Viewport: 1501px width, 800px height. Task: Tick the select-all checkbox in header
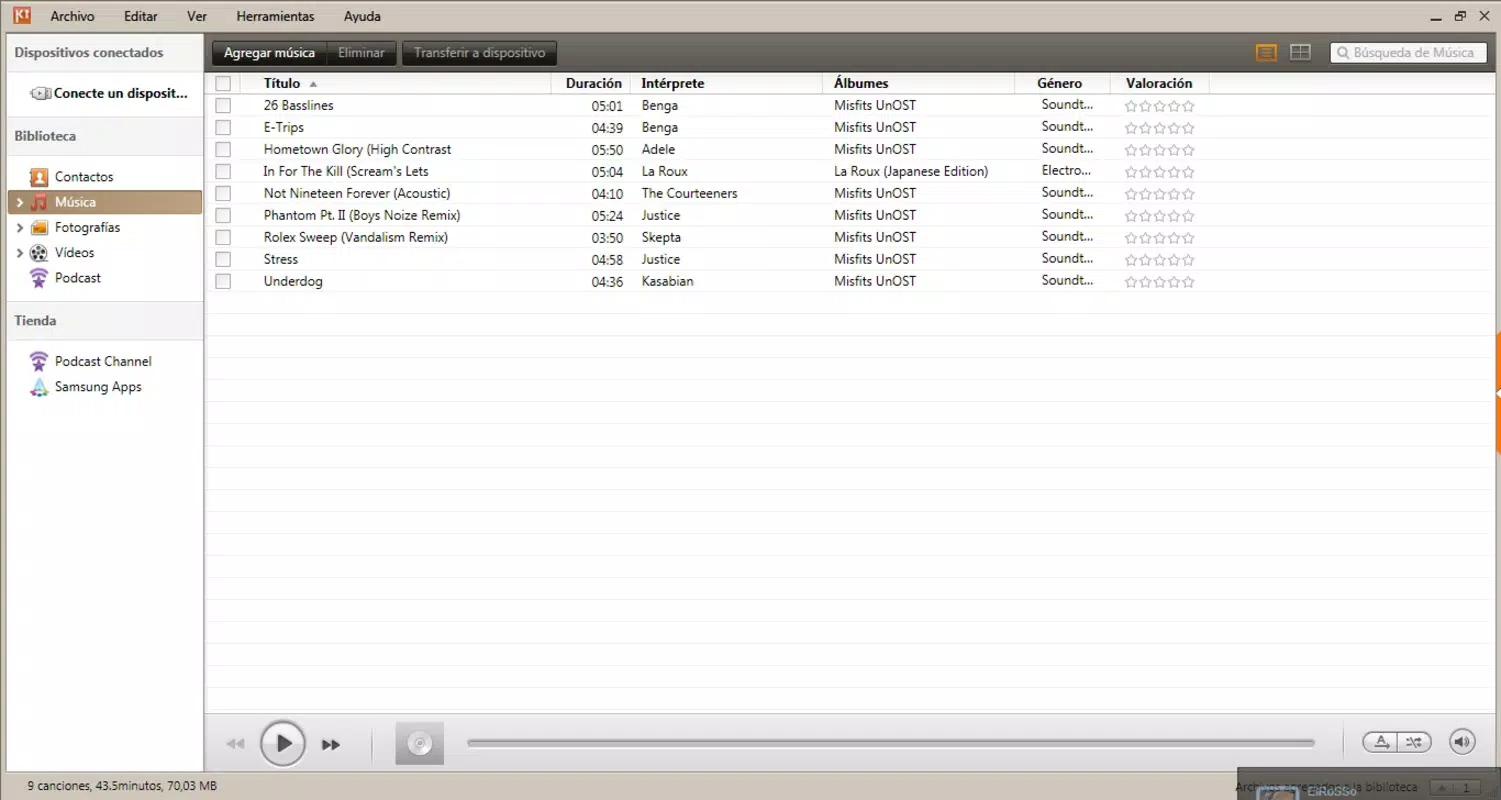[x=223, y=84]
